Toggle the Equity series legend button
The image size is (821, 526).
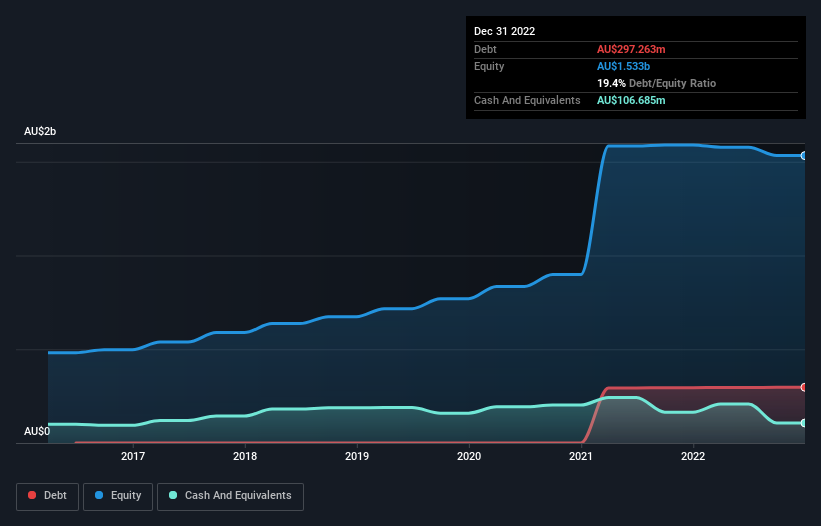pos(118,496)
